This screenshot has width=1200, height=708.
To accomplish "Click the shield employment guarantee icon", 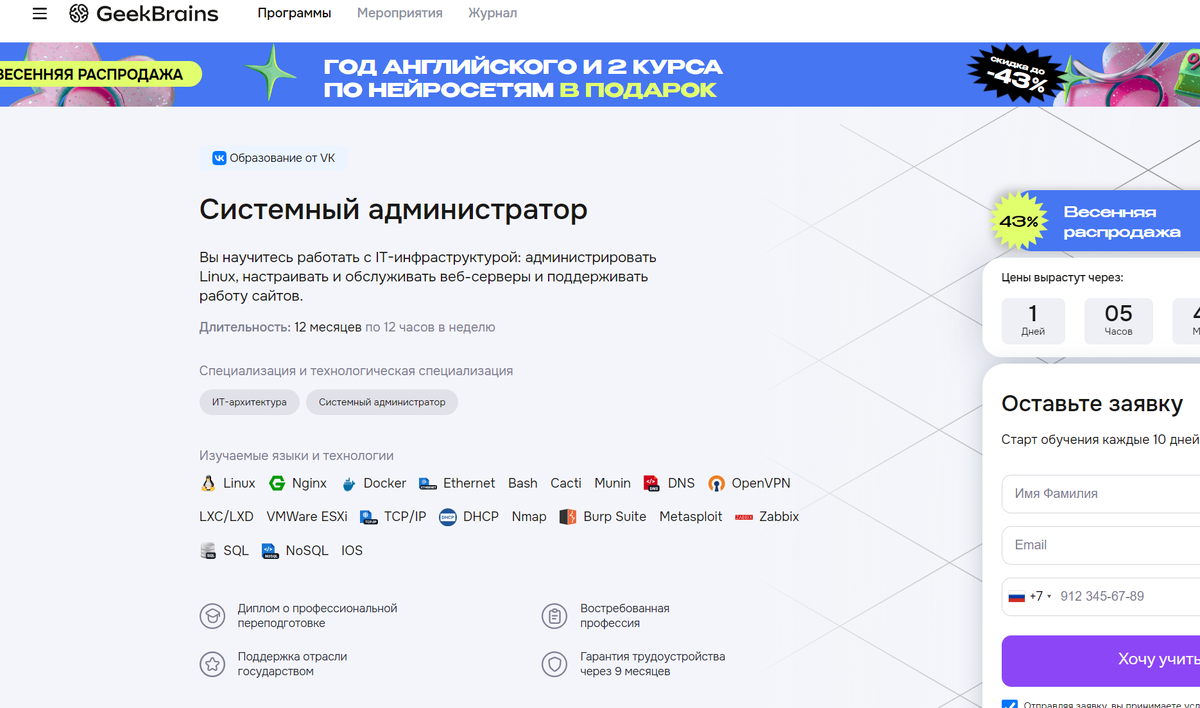I will (x=554, y=664).
